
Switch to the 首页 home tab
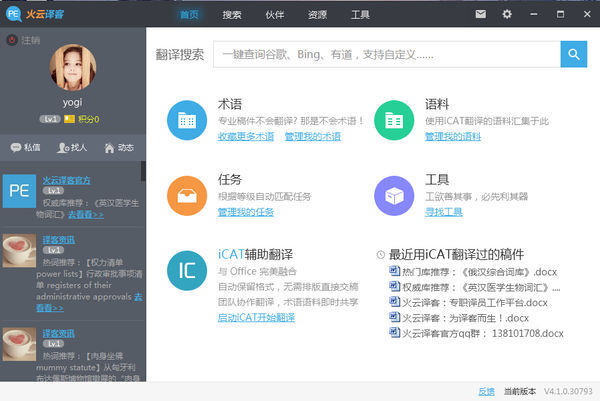[x=189, y=15]
